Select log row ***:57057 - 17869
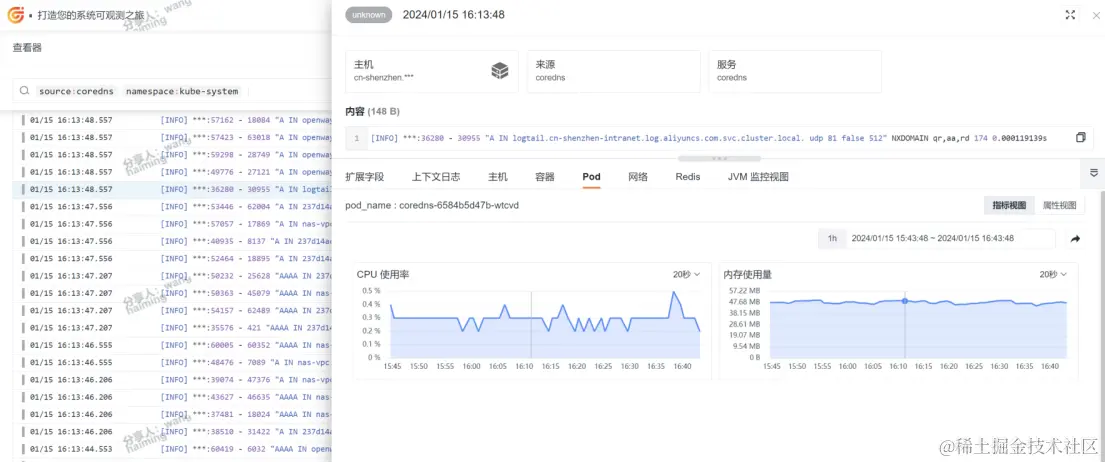The image size is (1105, 463). coord(173,224)
